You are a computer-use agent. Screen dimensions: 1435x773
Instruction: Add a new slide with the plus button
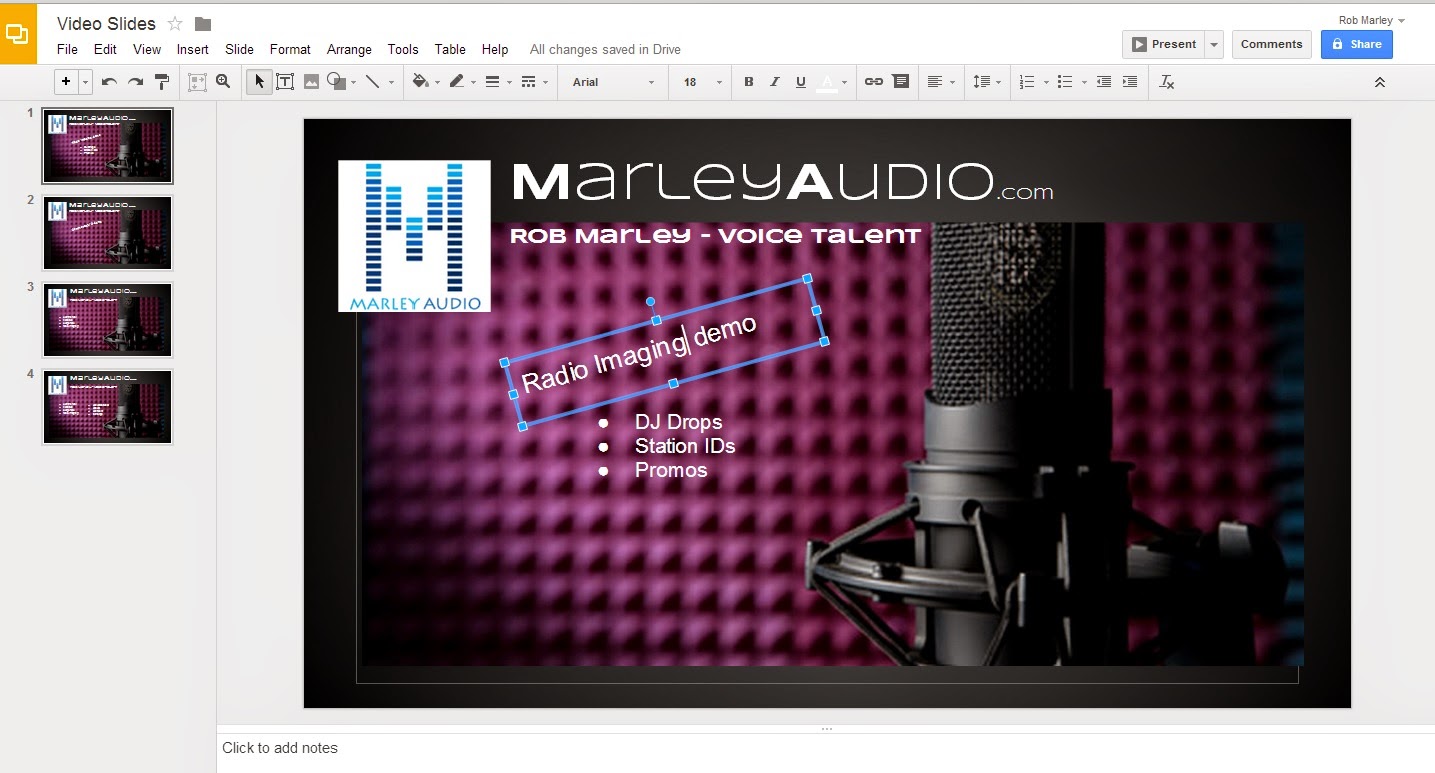point(67,82)
